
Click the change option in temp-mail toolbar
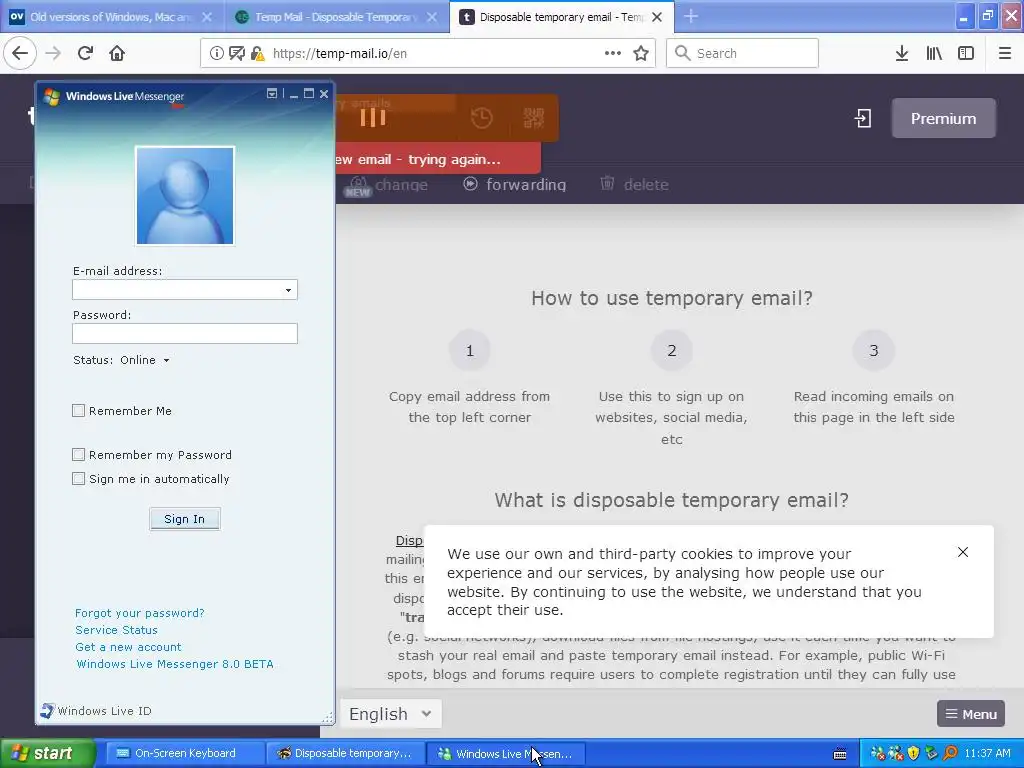tap(388, 185)
